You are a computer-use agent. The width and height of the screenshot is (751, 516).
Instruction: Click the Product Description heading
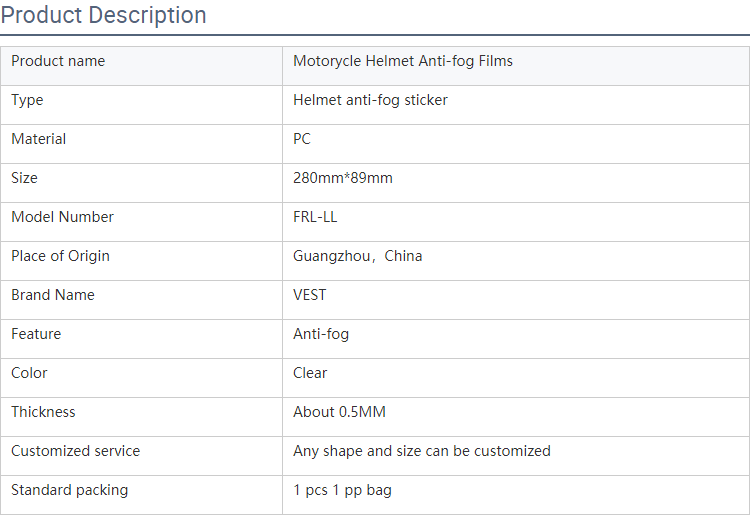103,15
